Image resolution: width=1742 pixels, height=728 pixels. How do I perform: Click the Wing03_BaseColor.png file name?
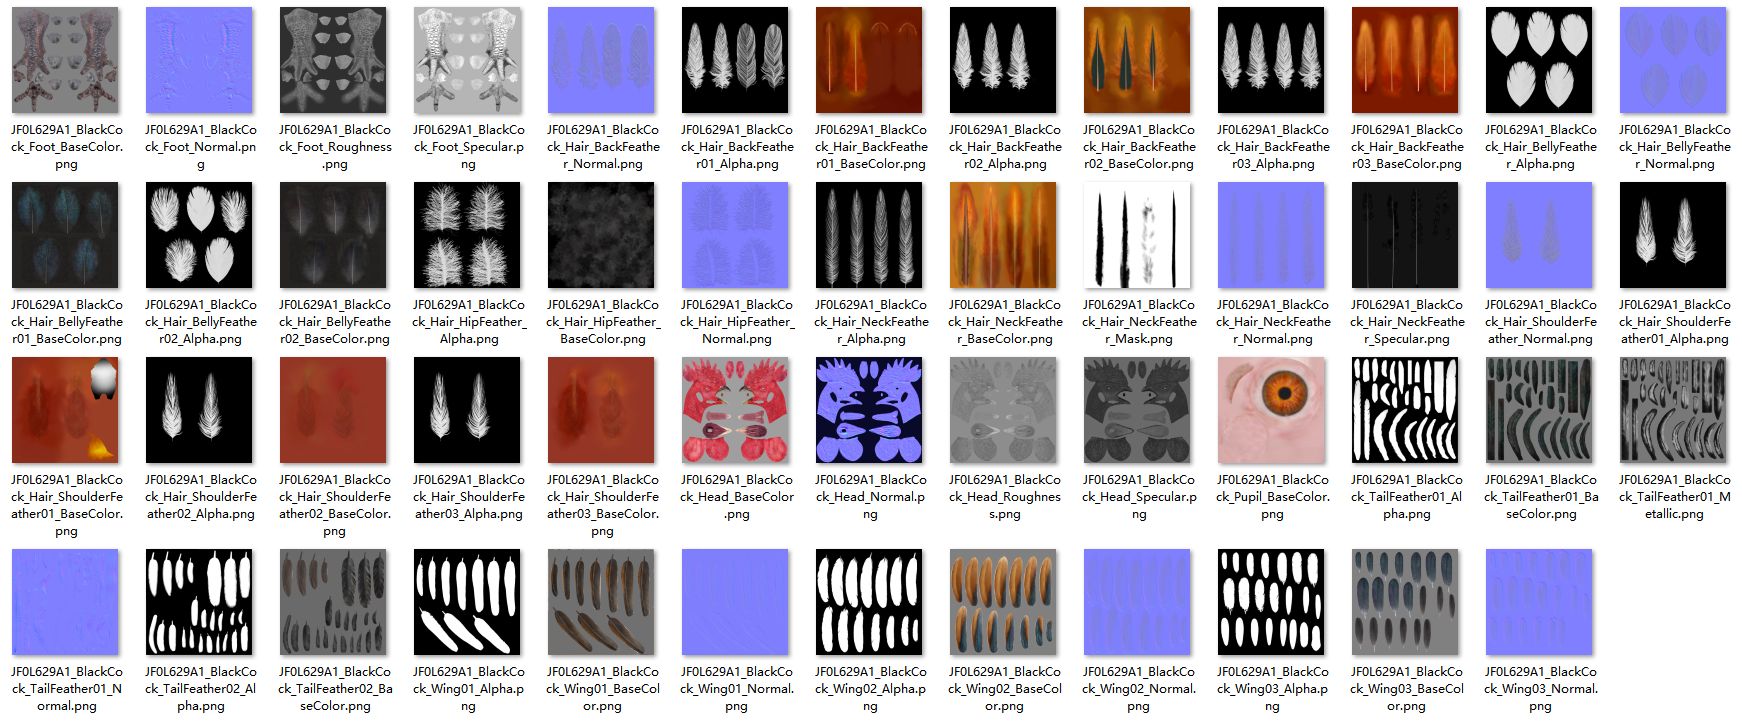click(1406, 689)
